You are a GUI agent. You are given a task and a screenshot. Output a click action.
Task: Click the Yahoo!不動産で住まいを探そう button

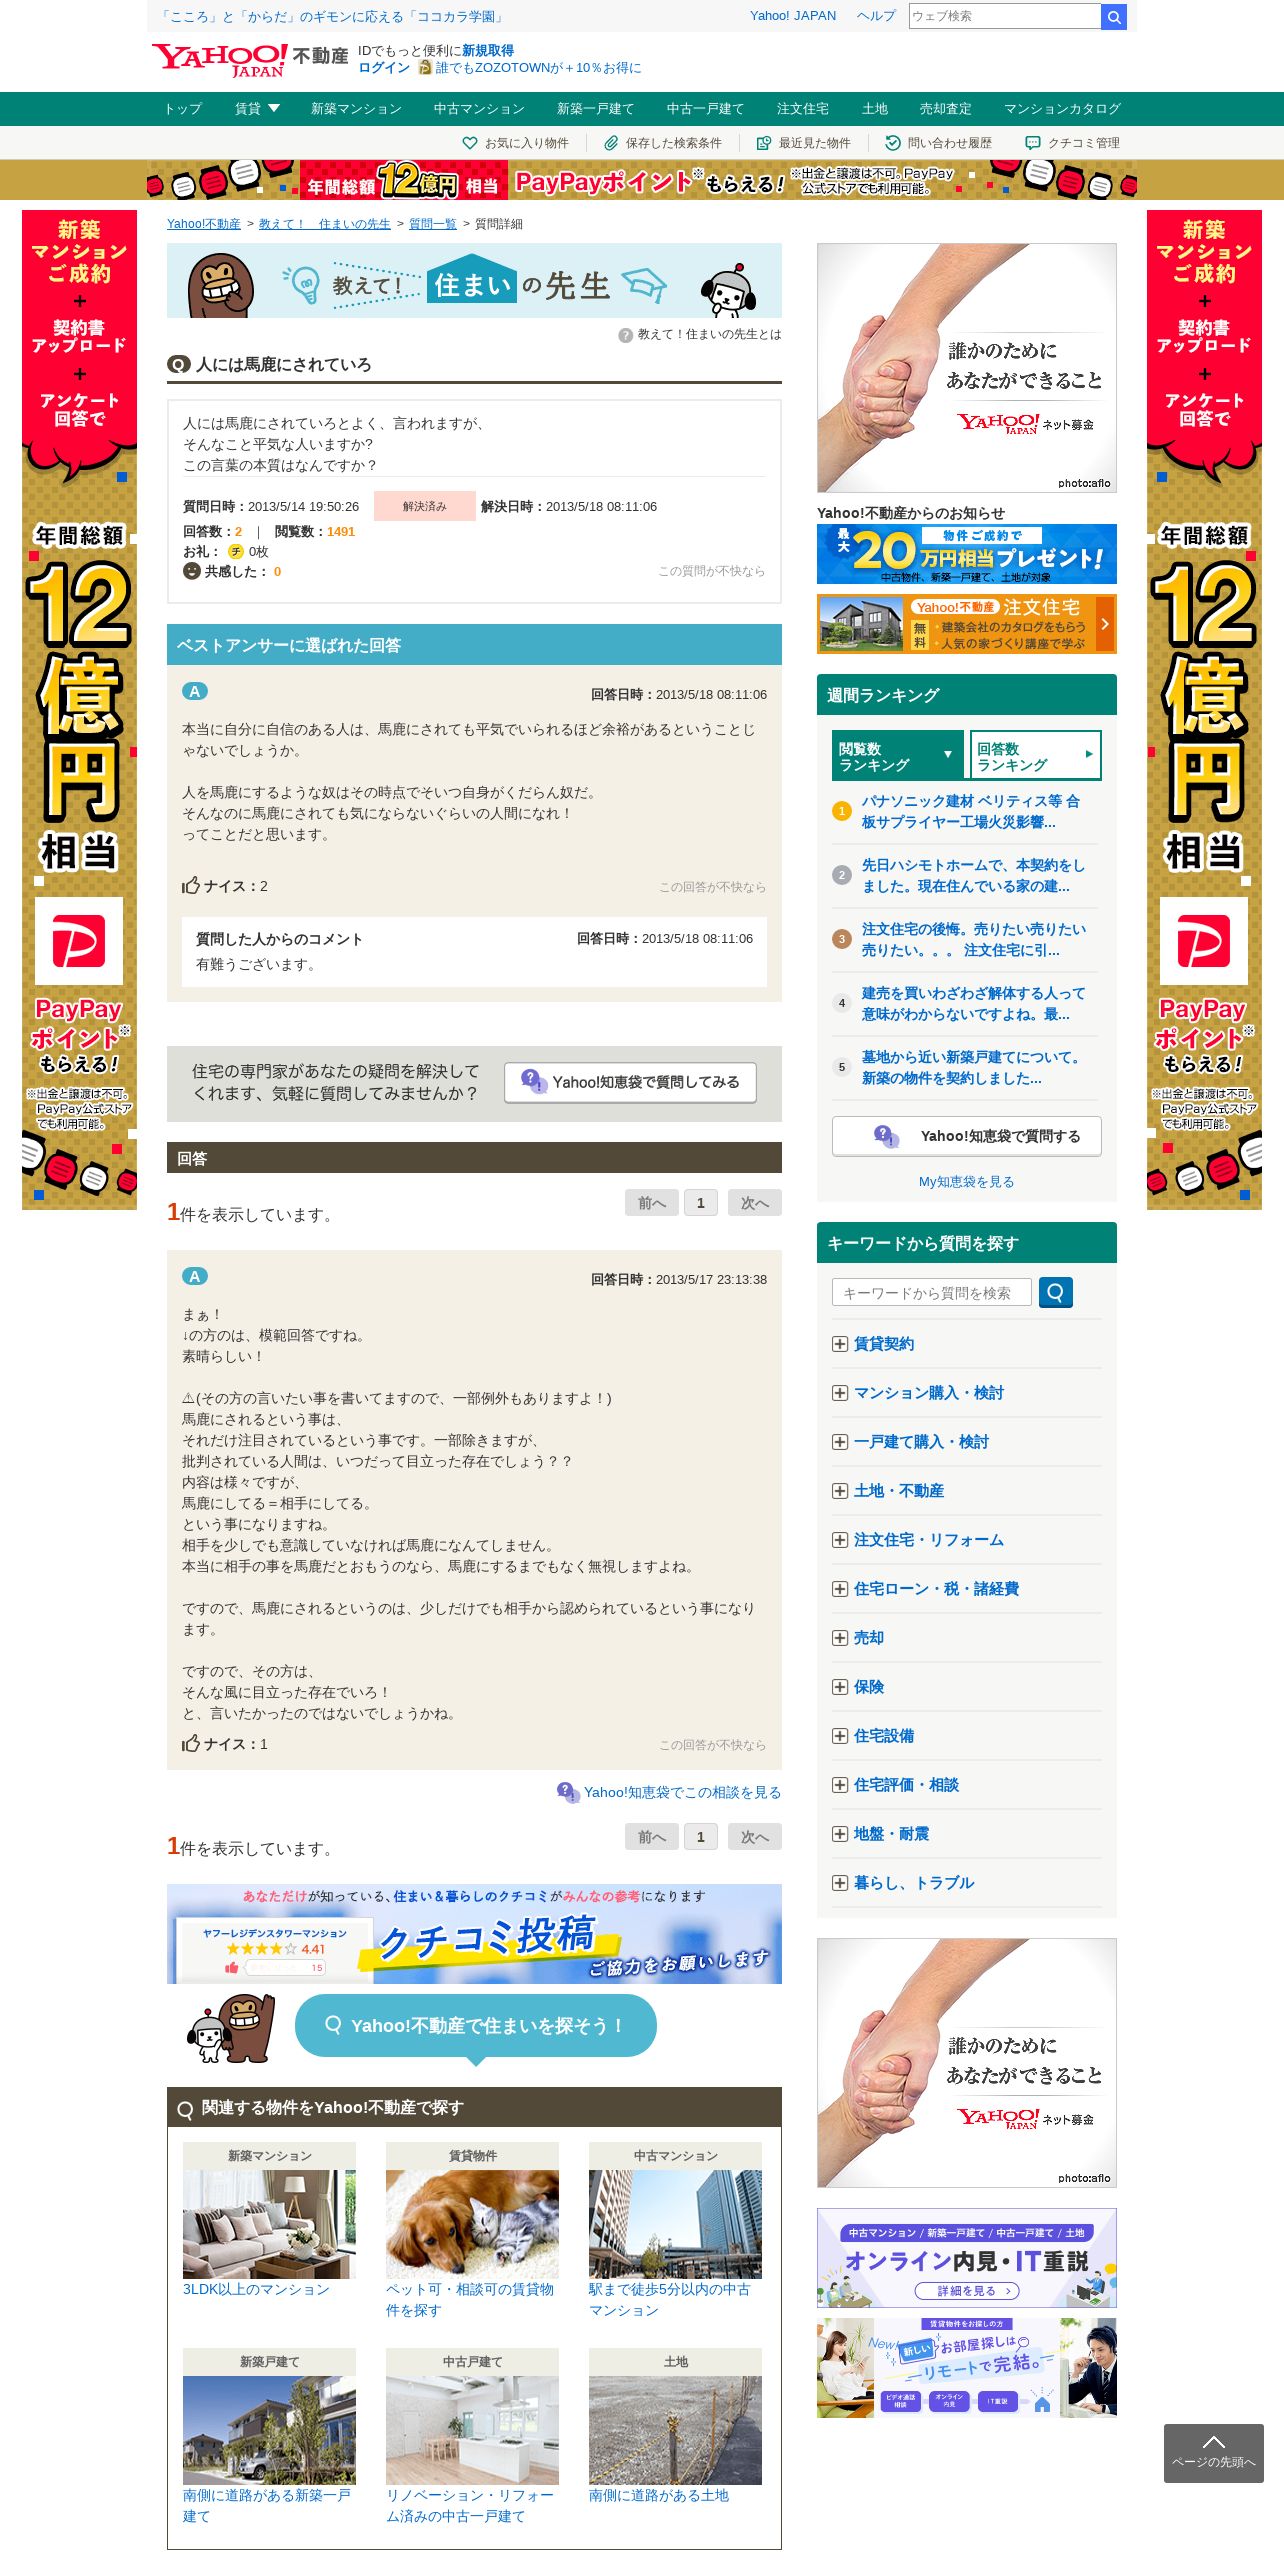(x=476, y=2025)
